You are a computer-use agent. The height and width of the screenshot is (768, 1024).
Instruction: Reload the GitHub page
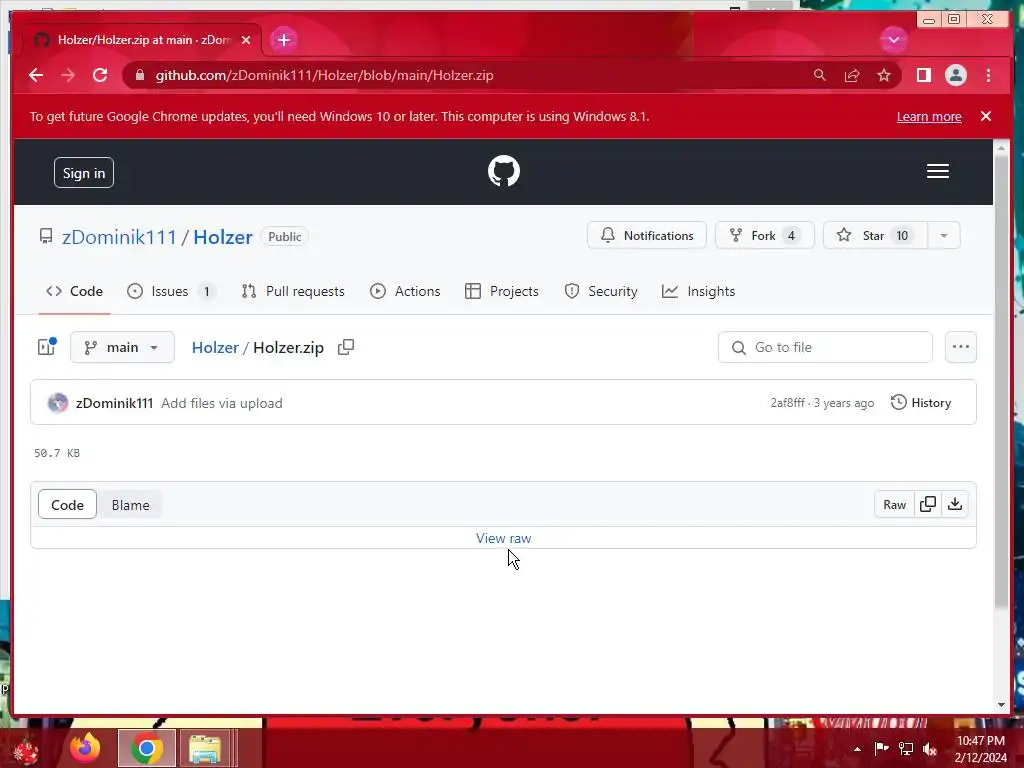coord(100,75)
